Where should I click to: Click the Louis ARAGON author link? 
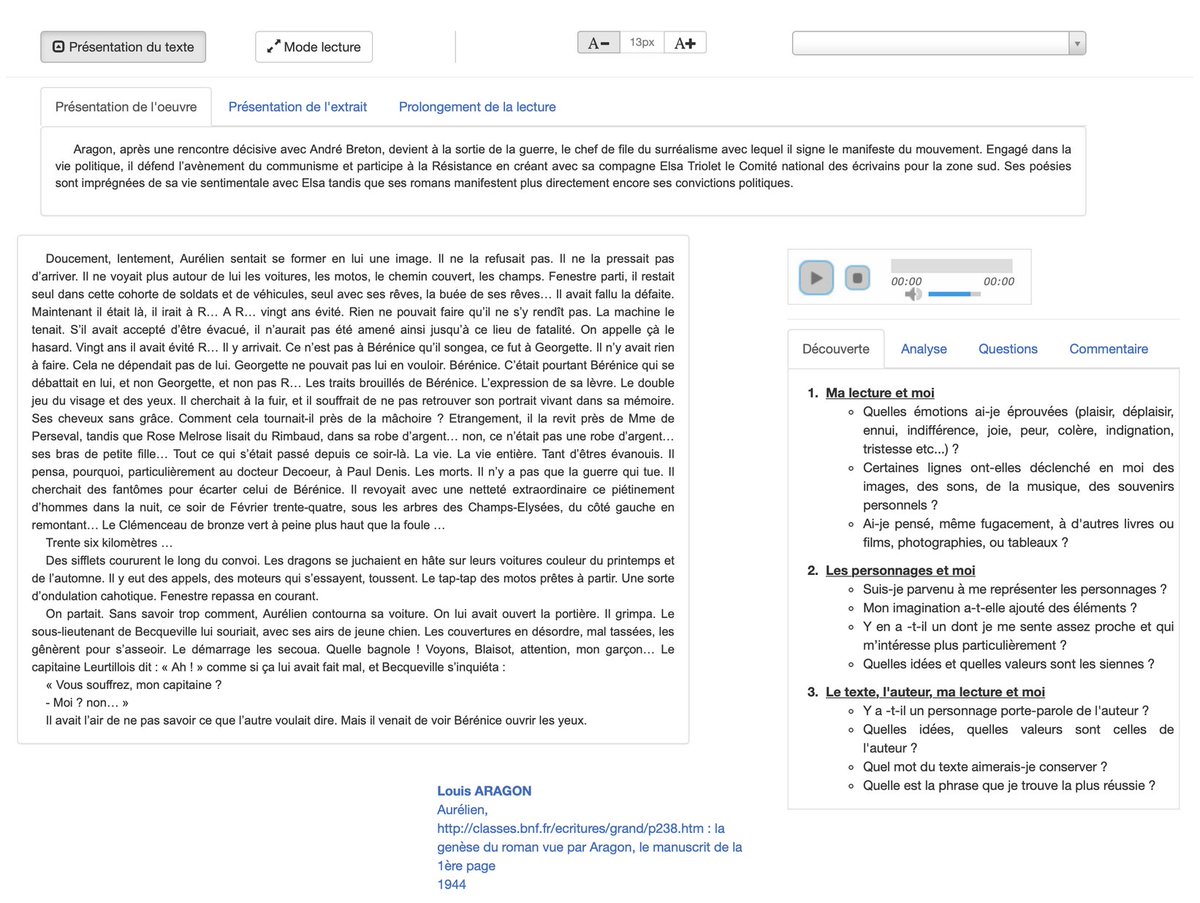484,791
